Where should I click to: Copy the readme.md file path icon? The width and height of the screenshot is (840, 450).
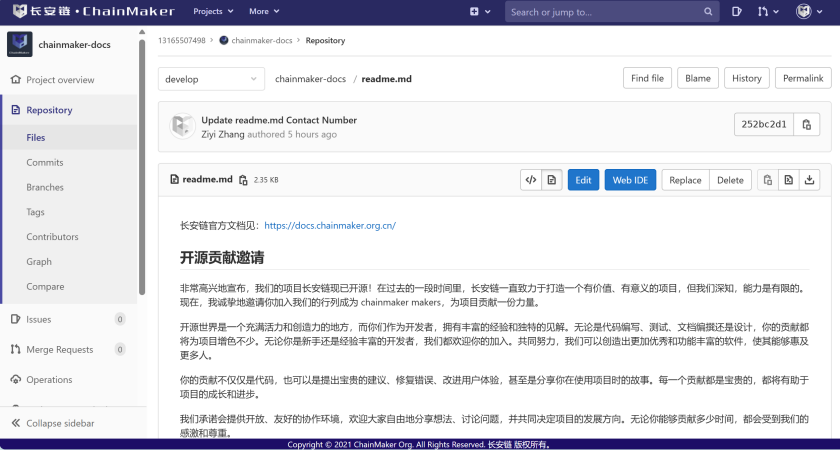click(x=243, y=180)
